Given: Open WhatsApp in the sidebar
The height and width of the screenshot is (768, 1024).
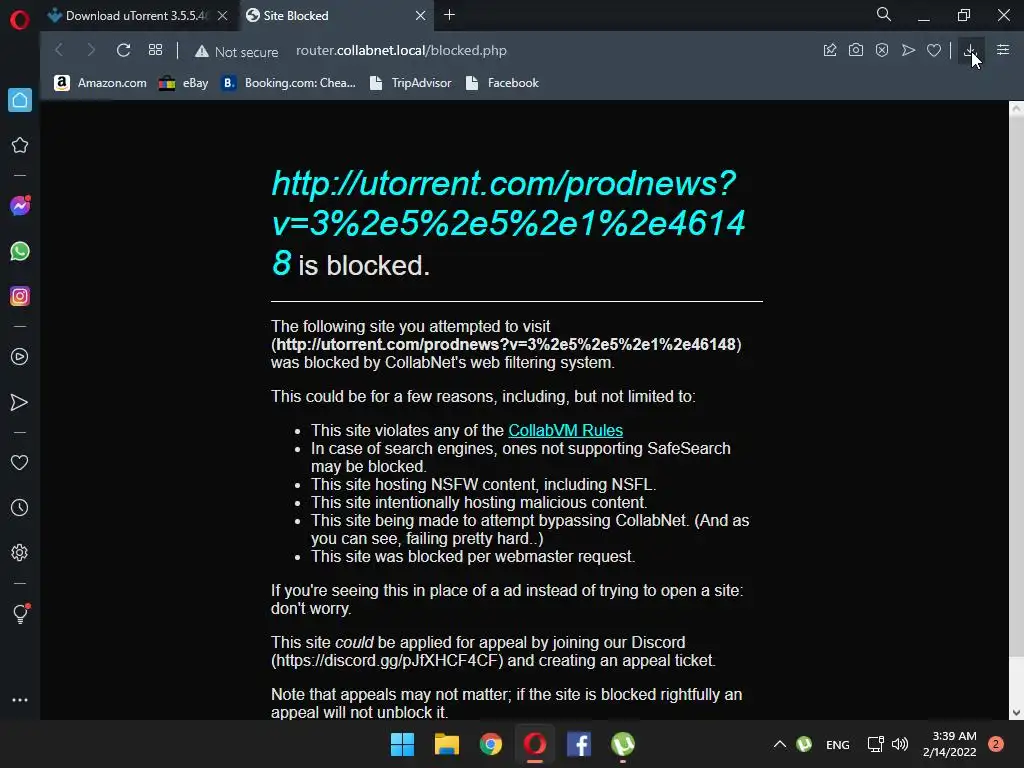Looking at the screenshot, I should pos(20,251).
